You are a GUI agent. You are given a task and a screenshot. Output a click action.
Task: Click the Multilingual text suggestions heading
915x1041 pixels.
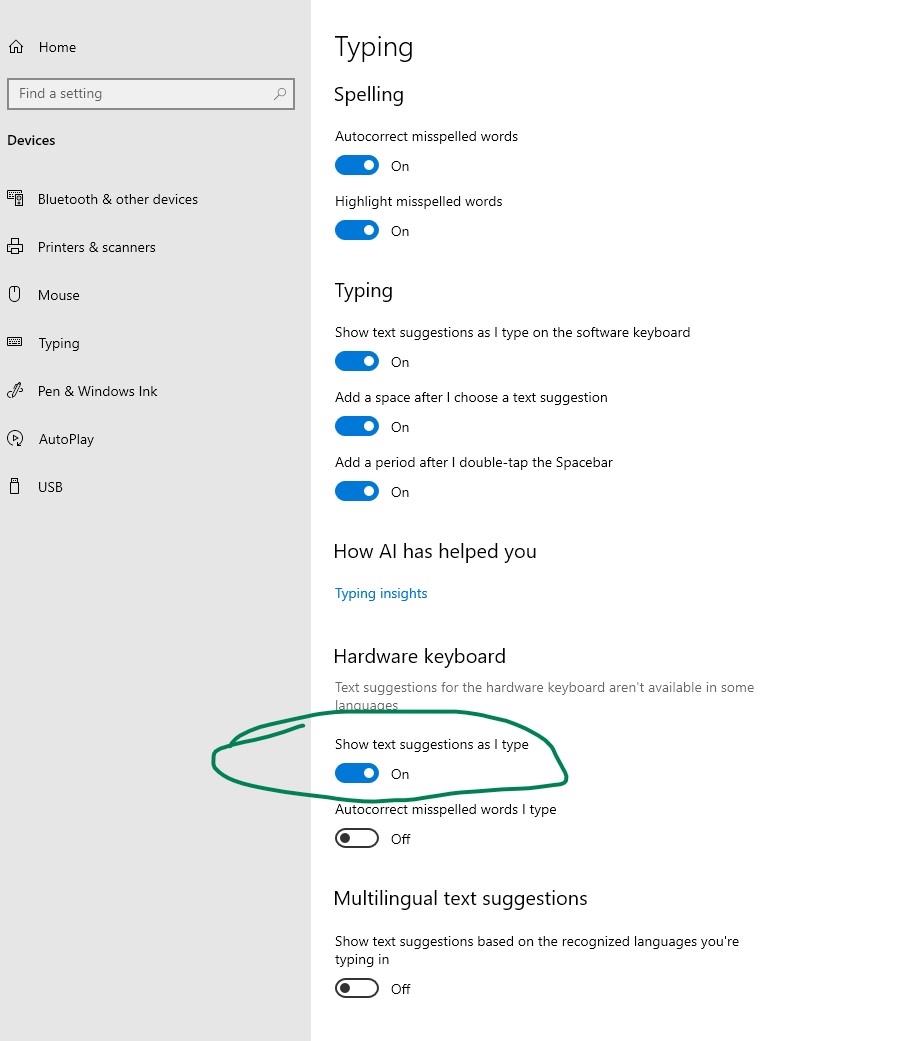click(x=461, y=899)
